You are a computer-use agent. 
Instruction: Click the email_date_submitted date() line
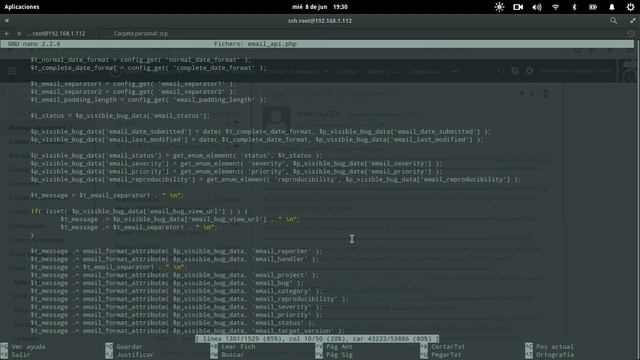click(x=260, y=131)
